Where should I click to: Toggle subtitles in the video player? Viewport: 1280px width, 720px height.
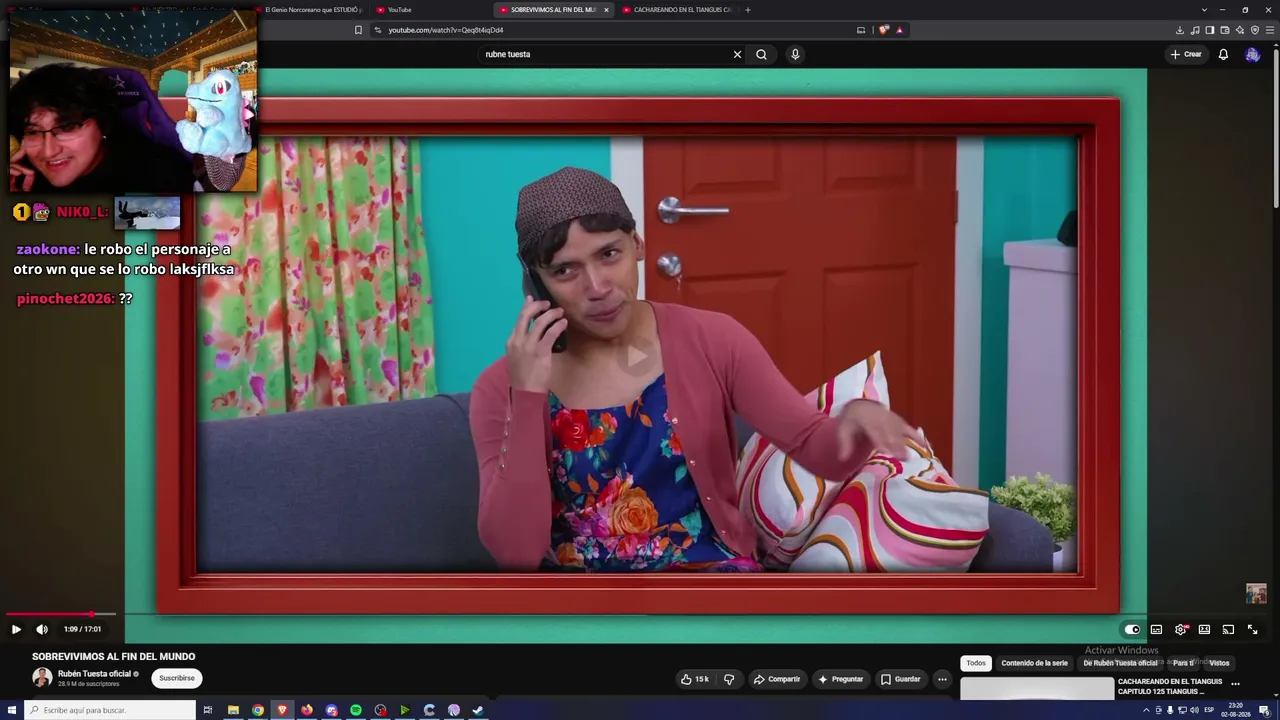tap(1156, 629)
